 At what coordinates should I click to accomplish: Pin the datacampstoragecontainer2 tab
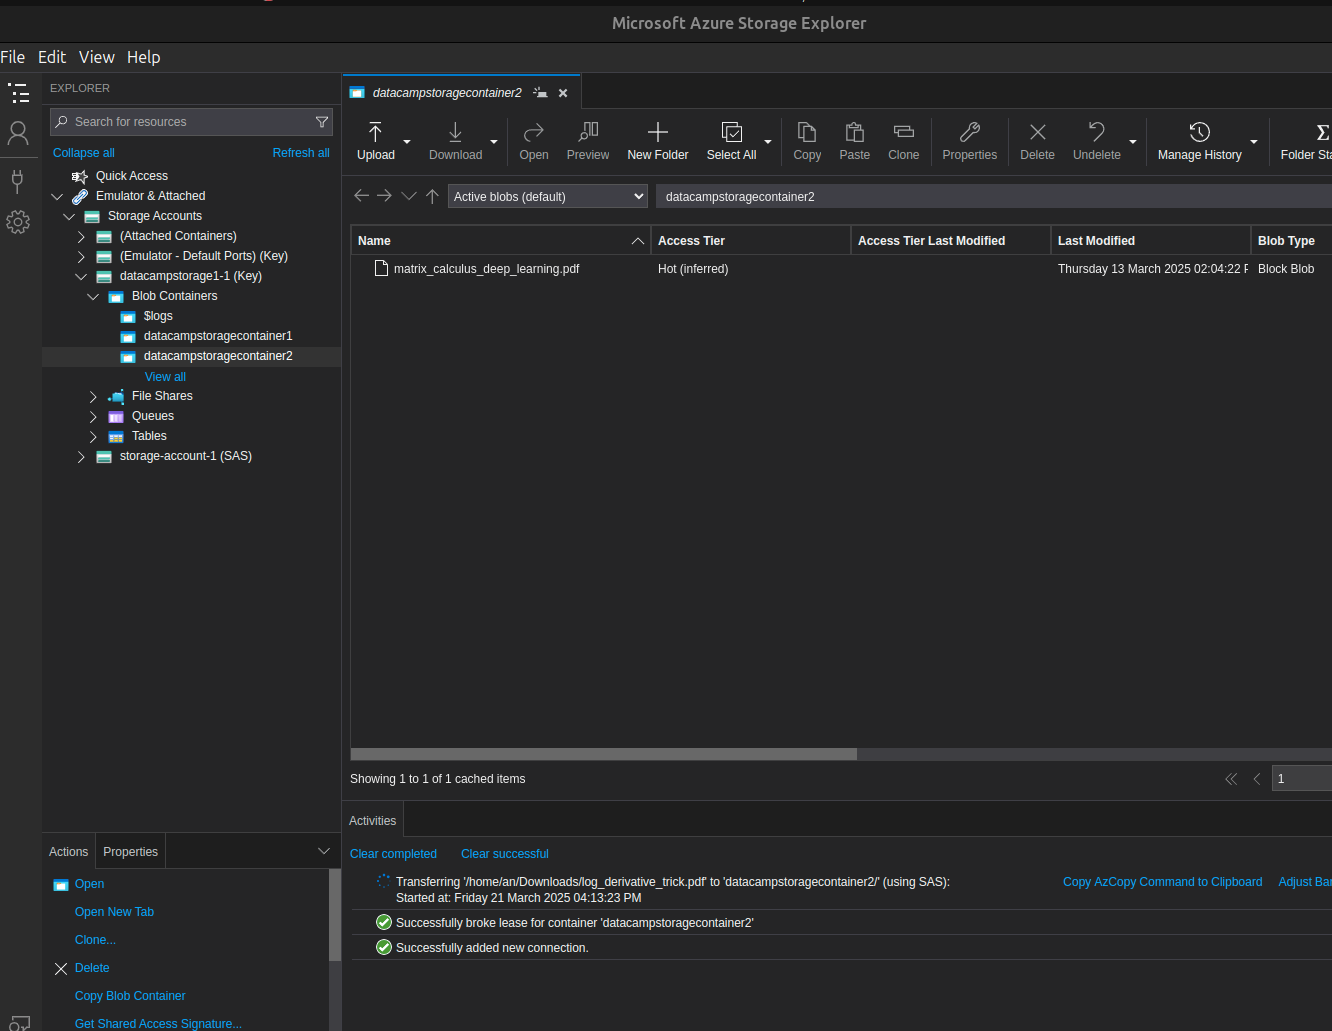coord(541,93)
